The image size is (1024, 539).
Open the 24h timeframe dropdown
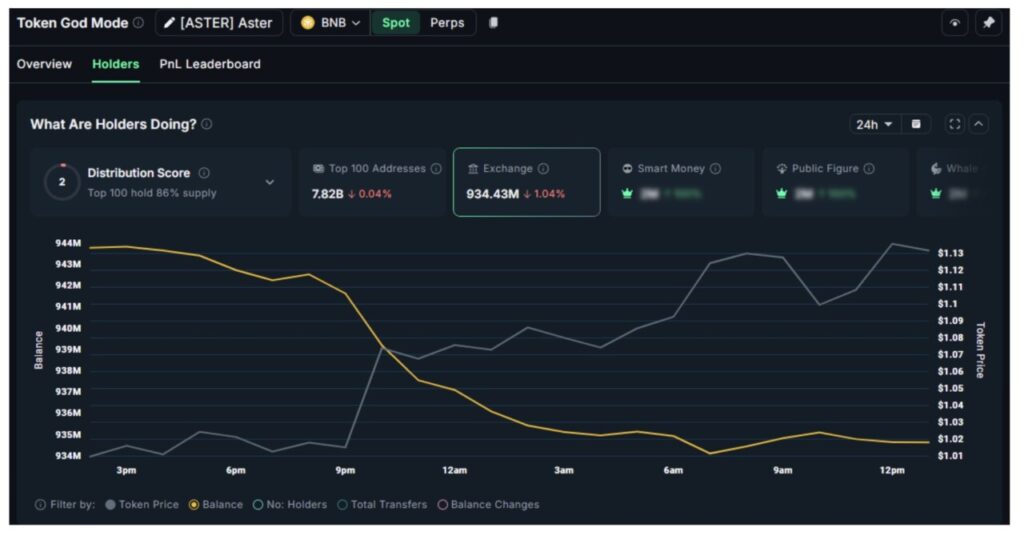coord(873,124)
